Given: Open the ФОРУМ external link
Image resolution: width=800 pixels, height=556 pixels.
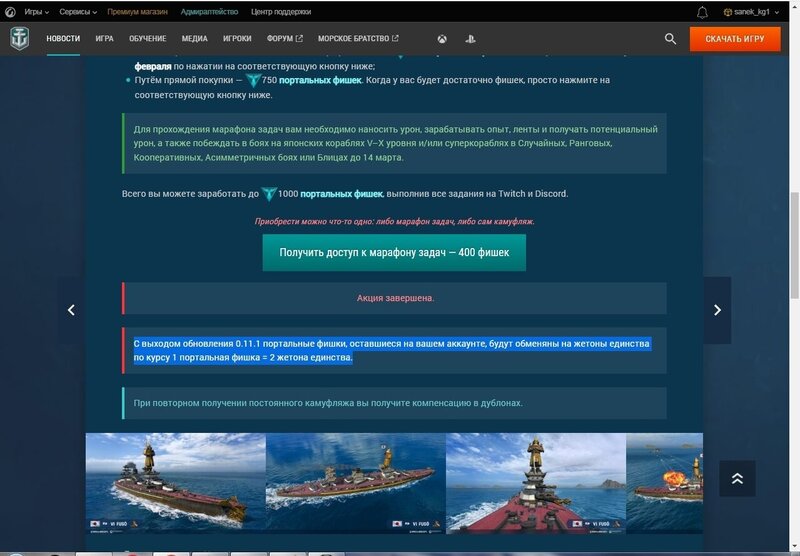Looking at the screenshot, I should (285, 39).
